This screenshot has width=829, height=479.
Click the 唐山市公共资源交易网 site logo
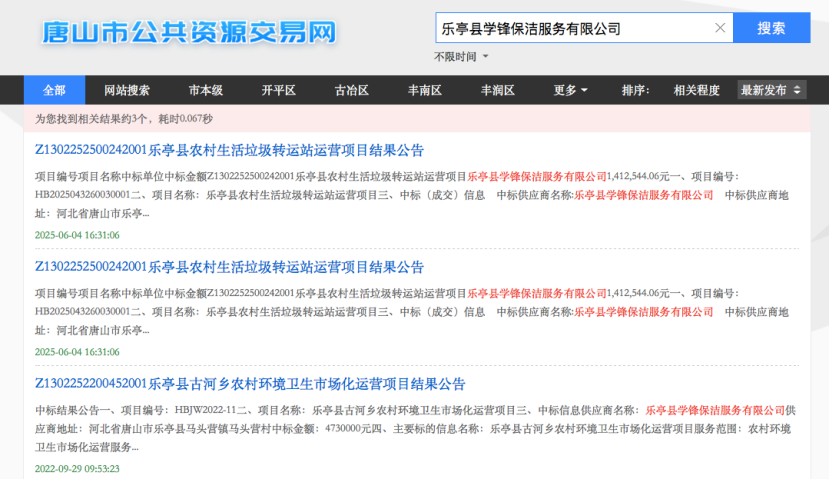click(x=188, y=32)
